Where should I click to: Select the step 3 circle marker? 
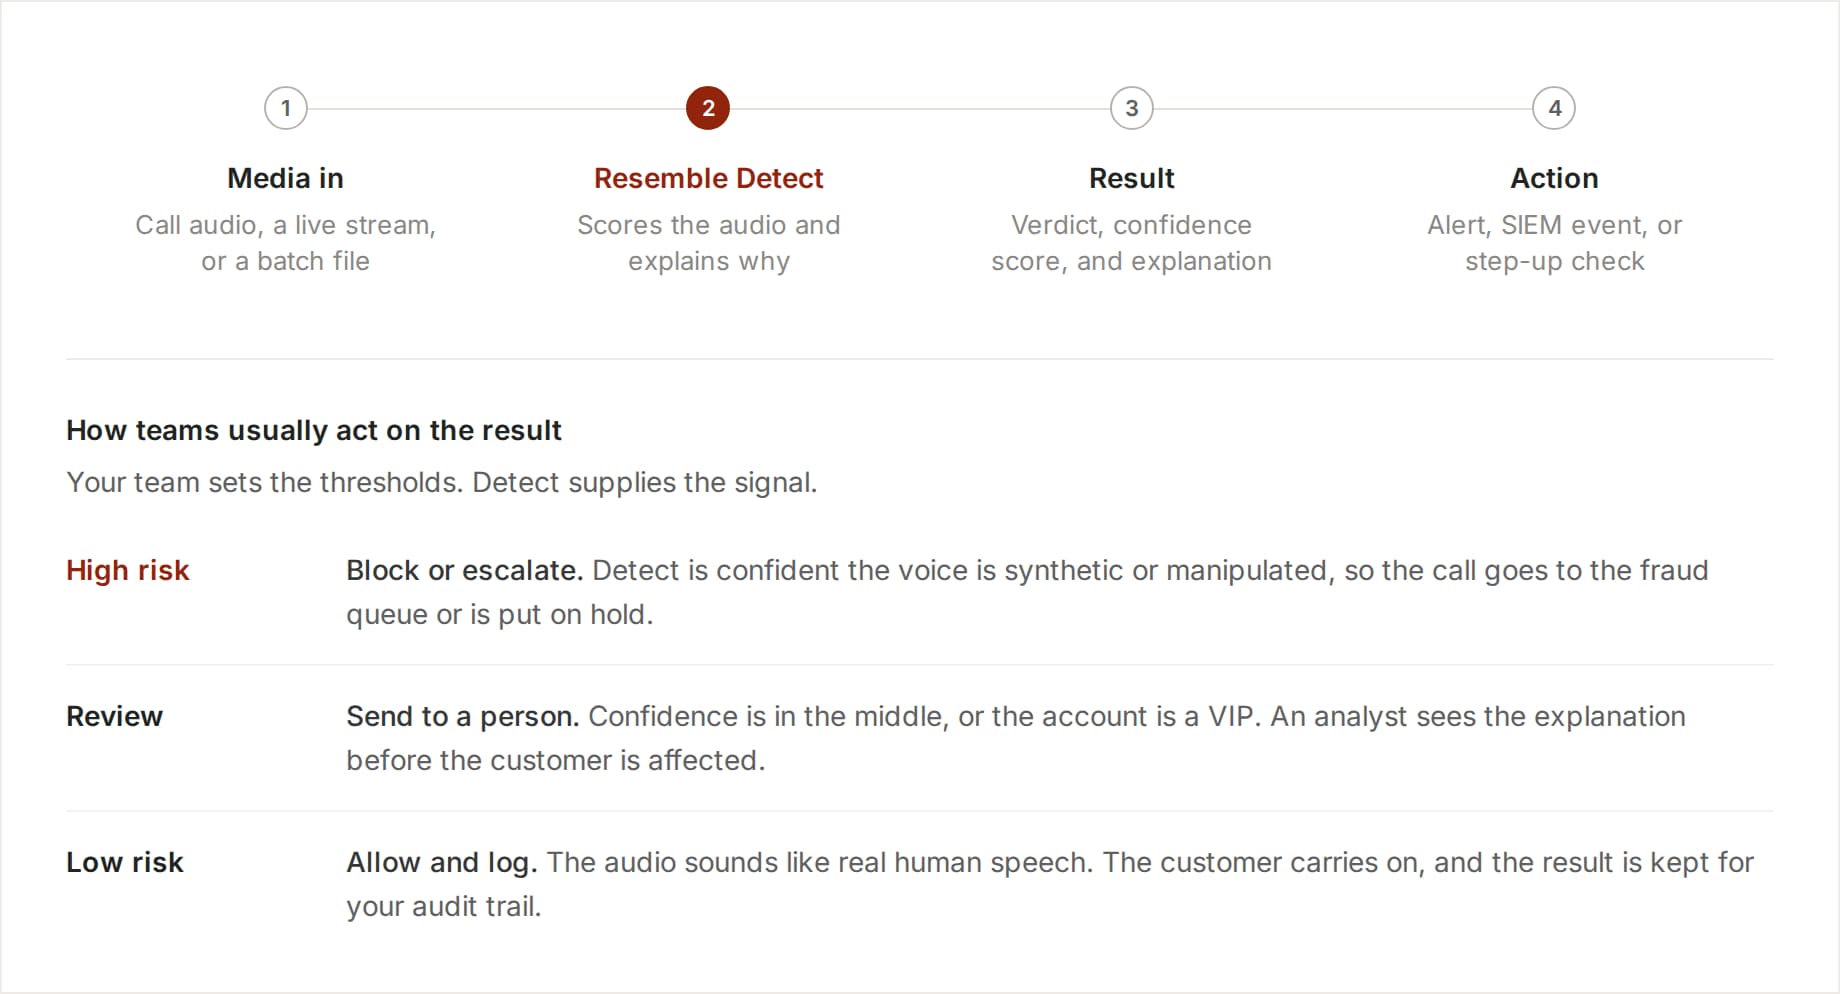[1132, 108]
